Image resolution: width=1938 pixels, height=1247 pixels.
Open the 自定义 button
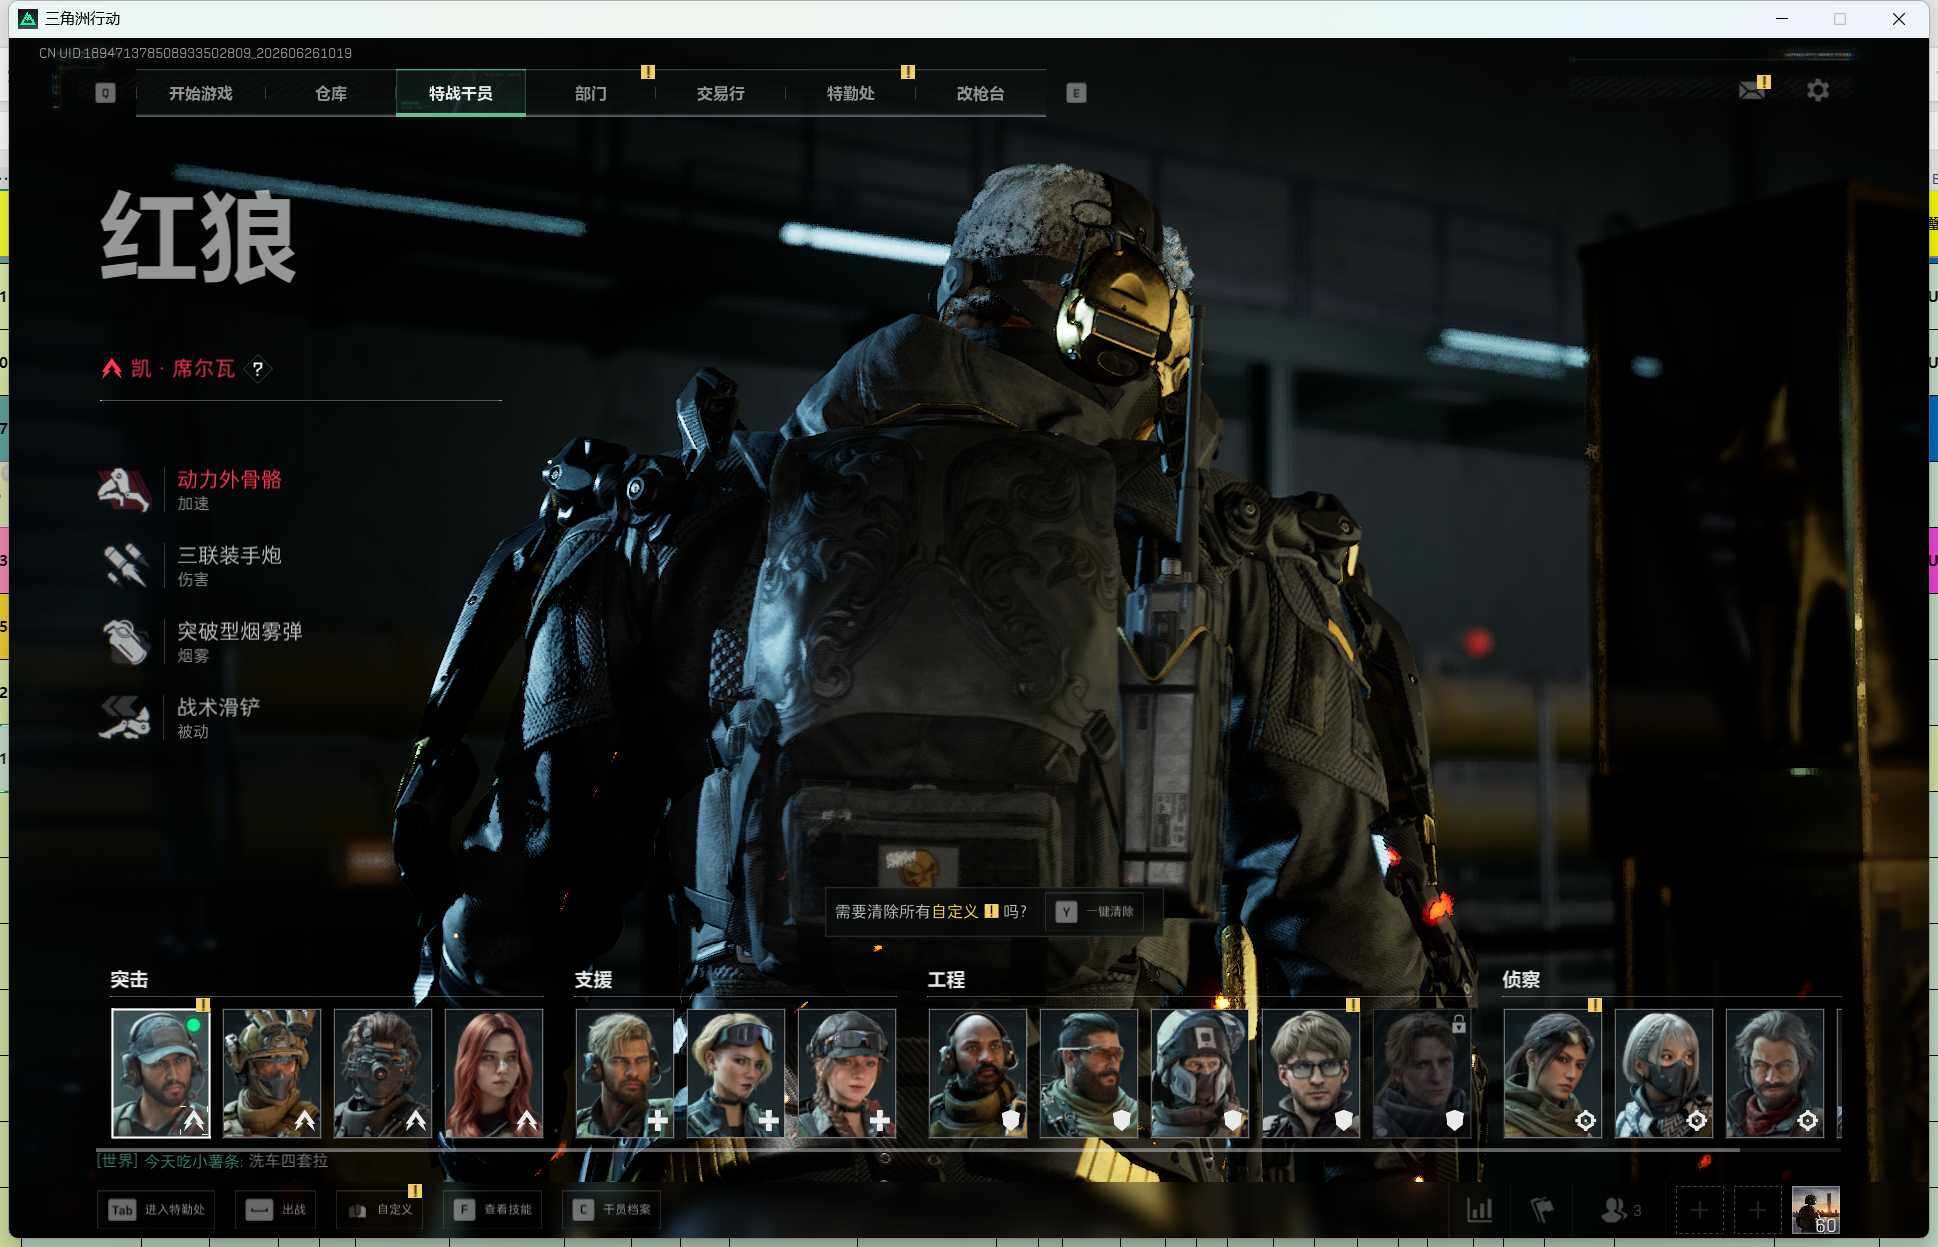pos(380,1210)
